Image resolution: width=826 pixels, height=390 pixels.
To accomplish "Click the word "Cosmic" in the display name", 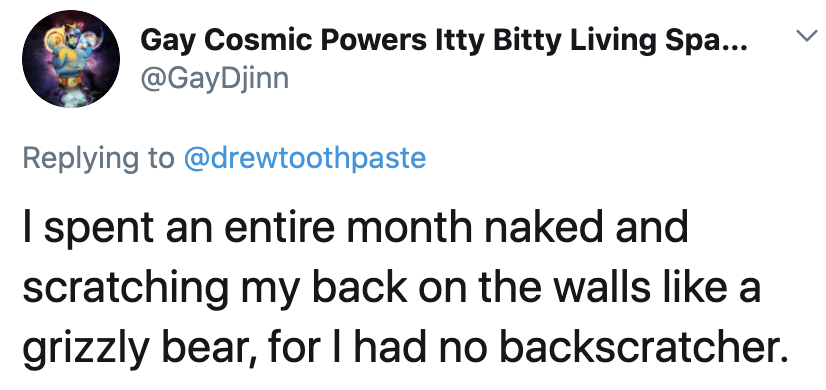I will pos(255,40).
